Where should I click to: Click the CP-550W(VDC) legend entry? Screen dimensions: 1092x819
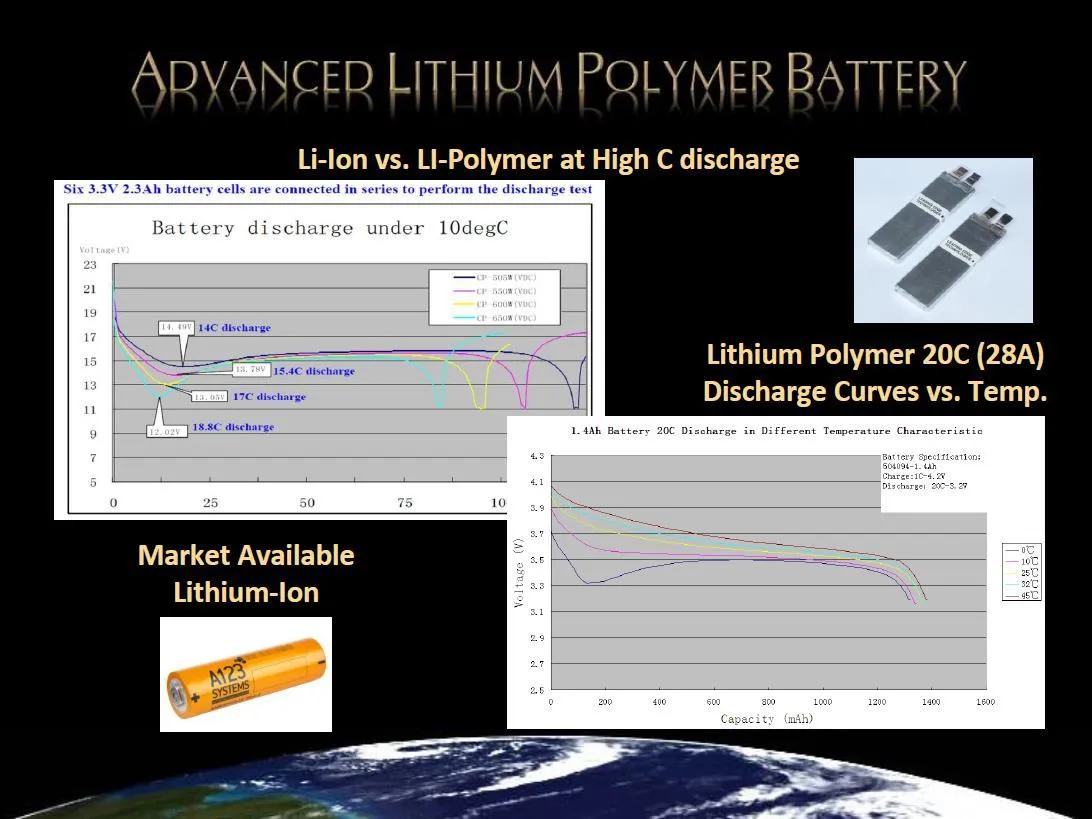[x=495, y=291]
